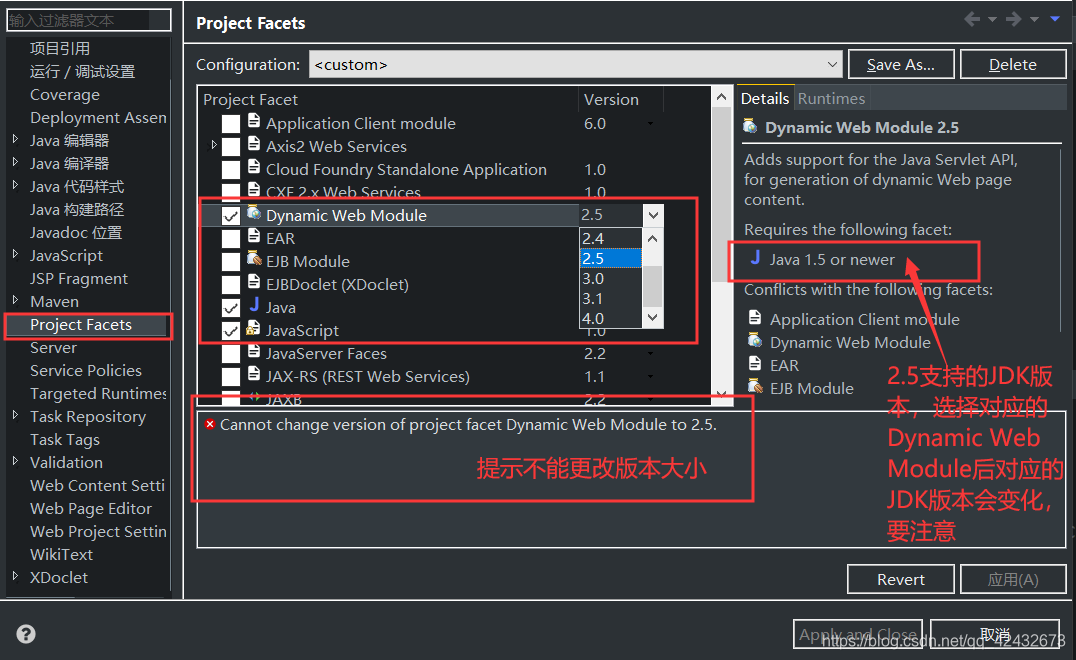Click the Axis2 Web Services facet icon

pos(254,144)
